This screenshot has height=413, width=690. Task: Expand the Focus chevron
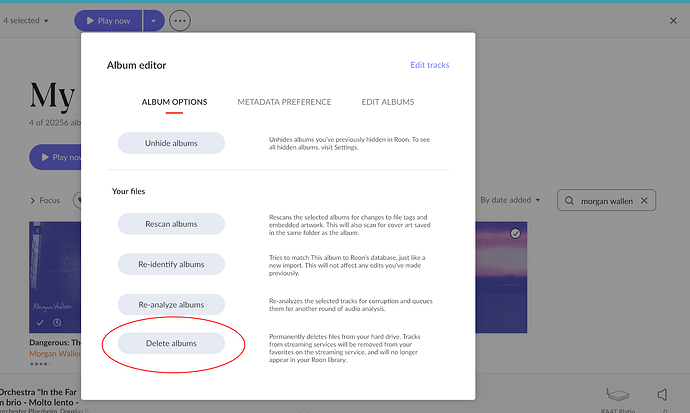click(x=33, y=200)
